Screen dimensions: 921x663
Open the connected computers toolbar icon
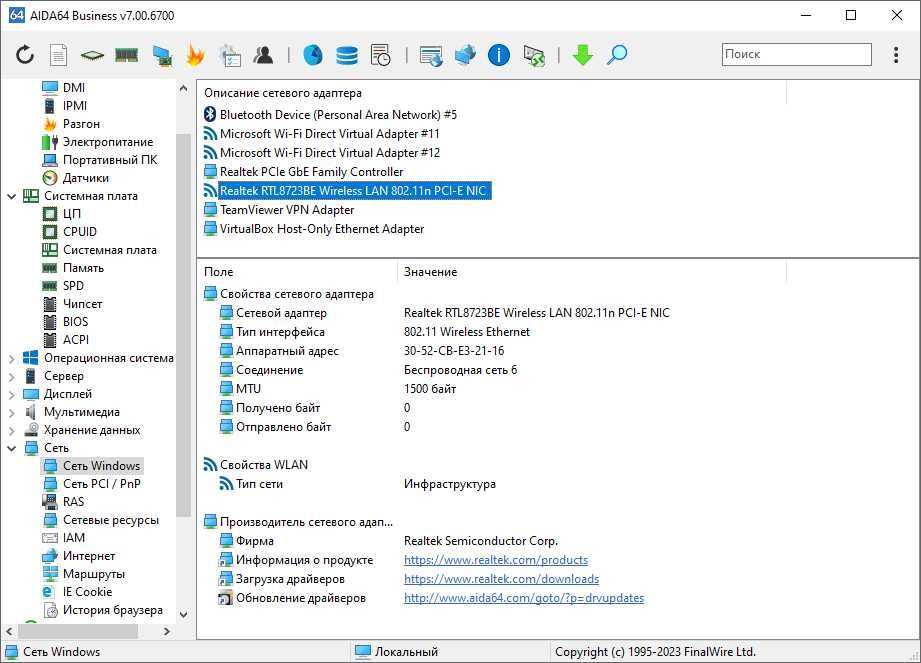pos(465,55)
